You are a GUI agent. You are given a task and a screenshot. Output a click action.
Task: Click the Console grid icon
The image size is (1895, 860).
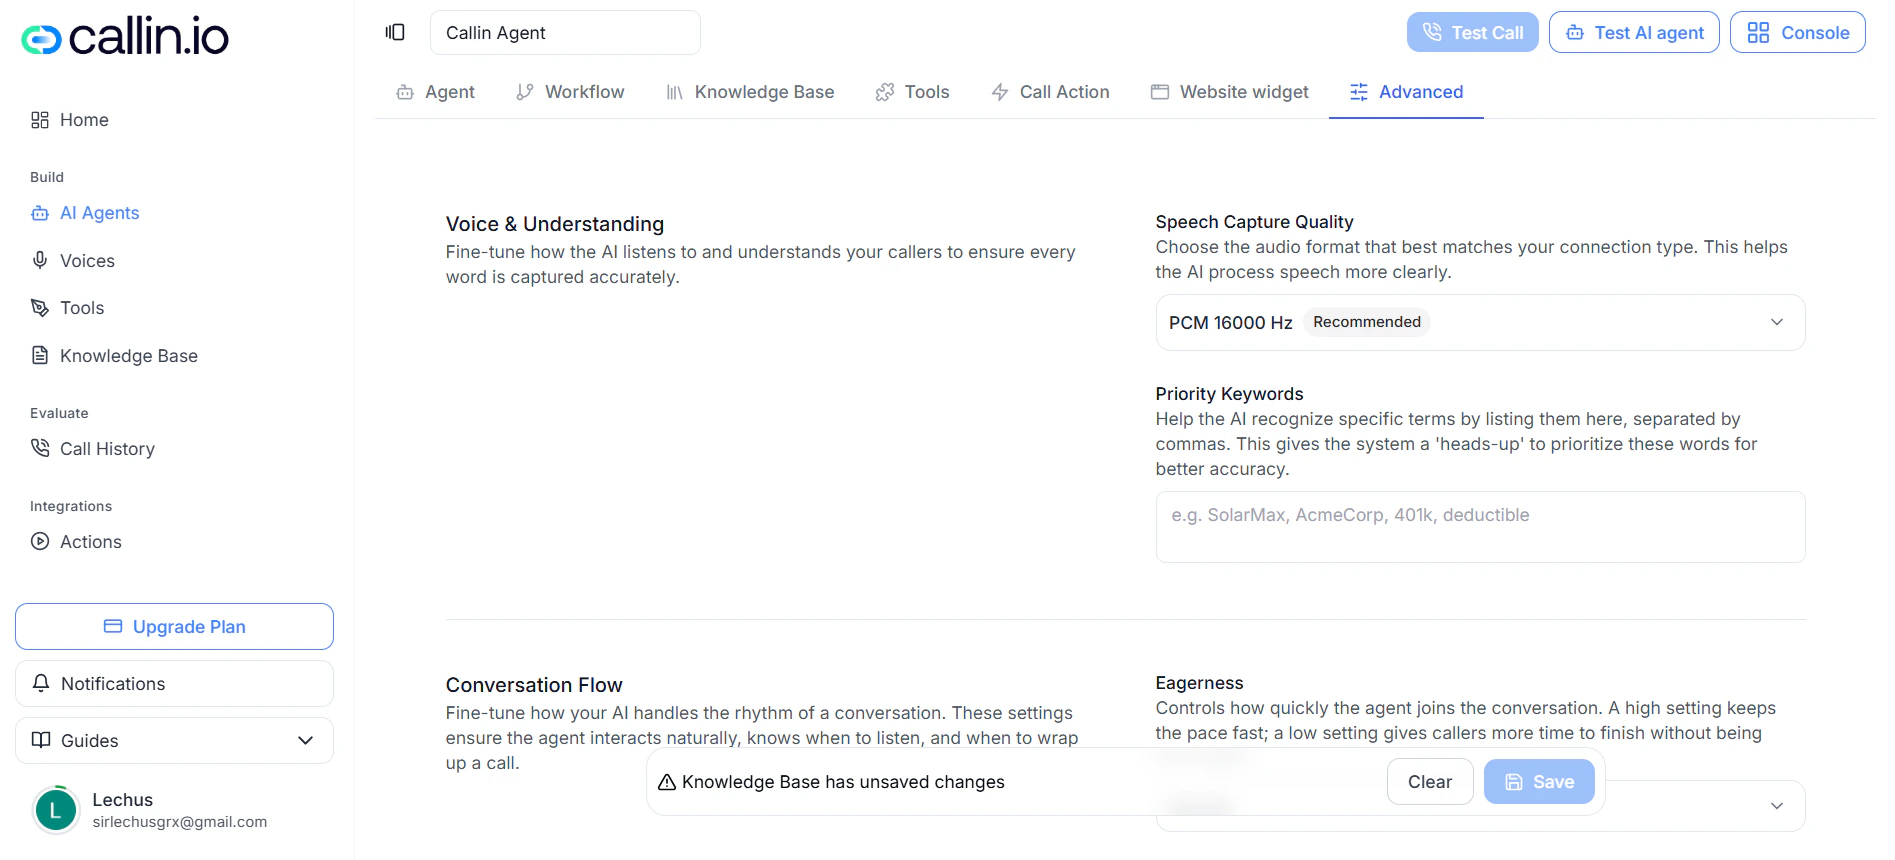[x=1758, y=32]
